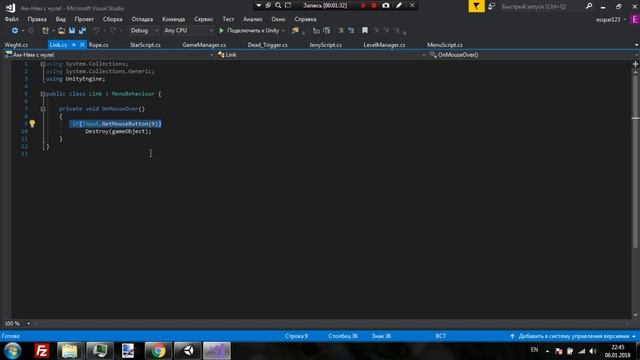Image resolution: width=640 pixels, height=360 pixels.
Task: Click the recorder camera snapshot icon
Action: coord(386,5)
